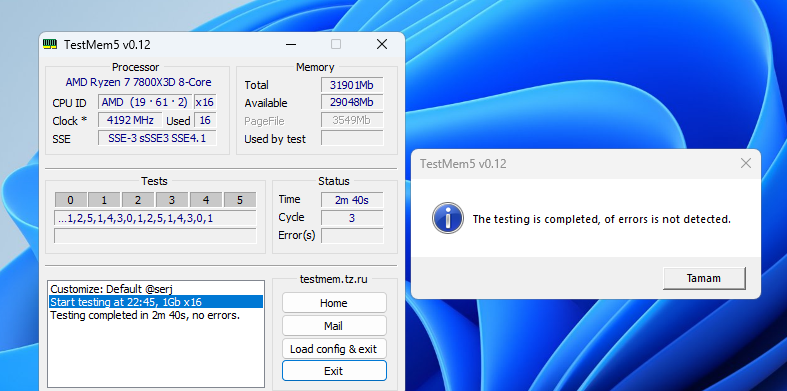The height and width of the screenshot is (391, 787).
Task: Exit TestMem5 with the Exit button
Action: pos(334,371)
